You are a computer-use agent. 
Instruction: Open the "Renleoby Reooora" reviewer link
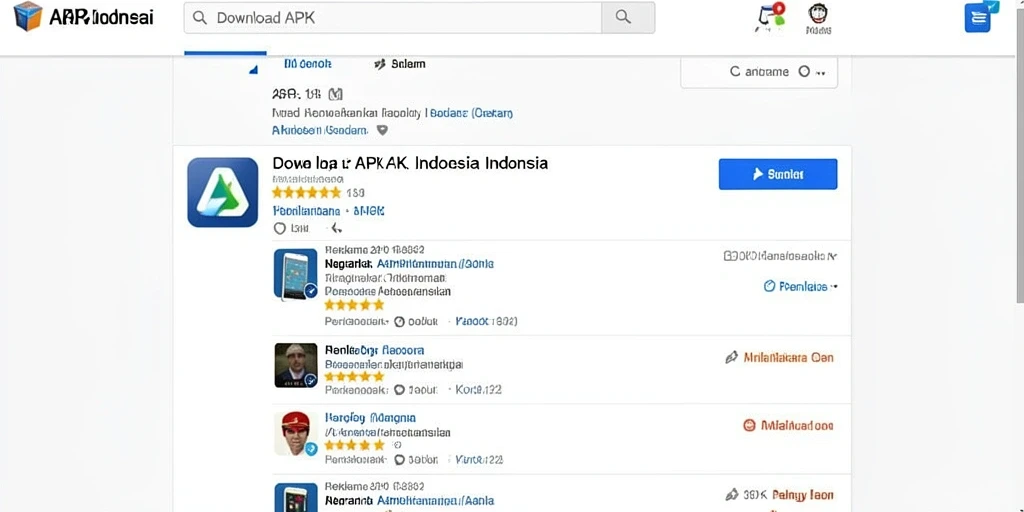point(374,350)
